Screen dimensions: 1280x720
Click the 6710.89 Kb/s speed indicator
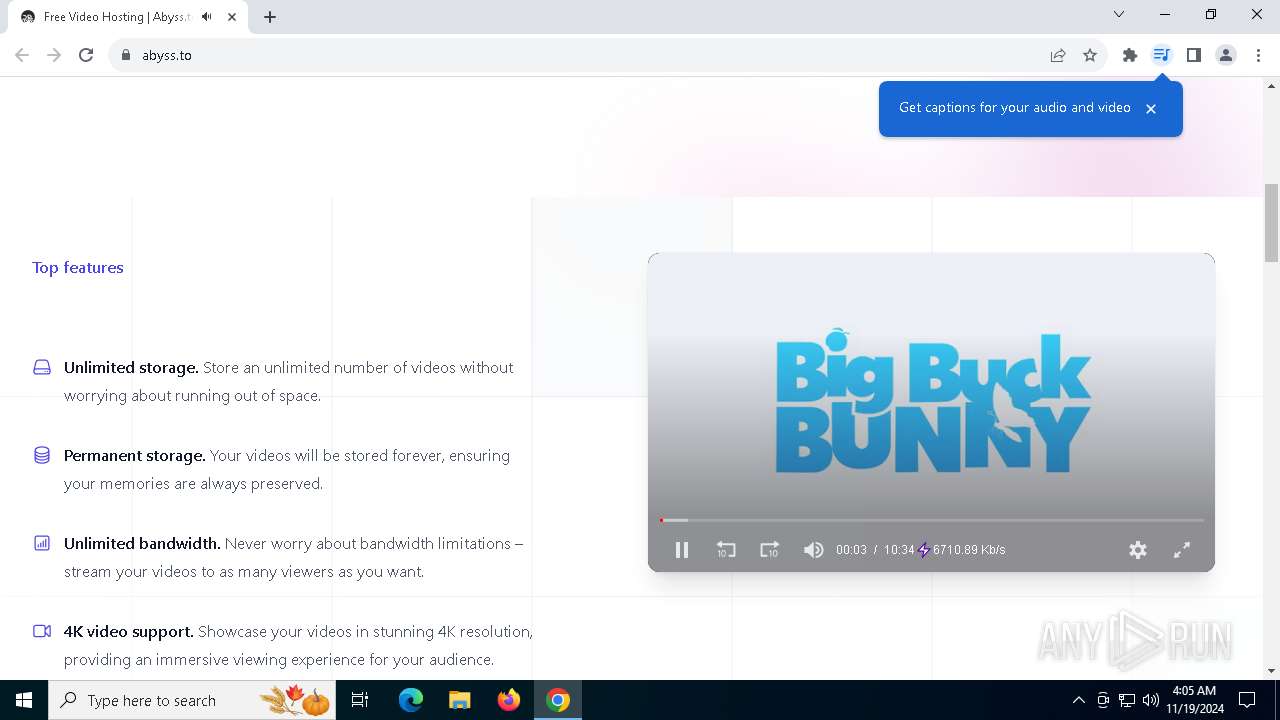pos(962,550)
